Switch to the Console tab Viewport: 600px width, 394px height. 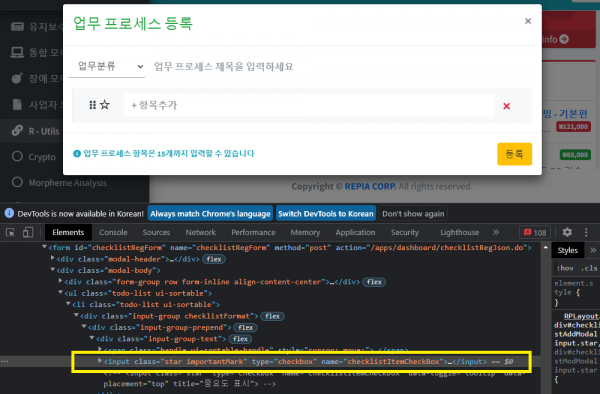click(x=113, y=232)
